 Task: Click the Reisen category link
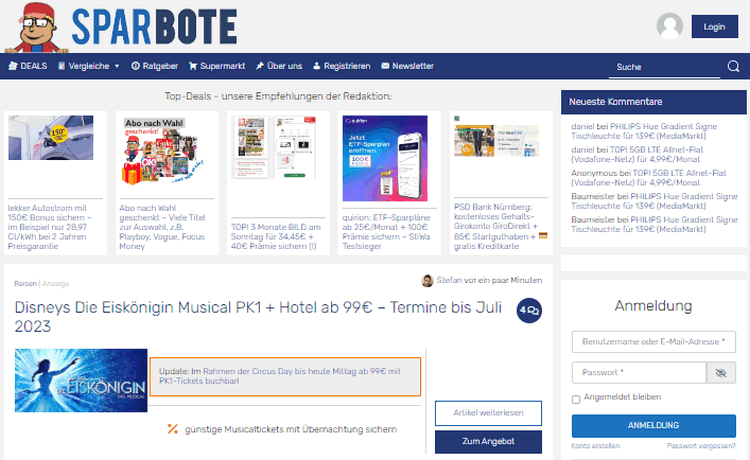click(25, 284)
